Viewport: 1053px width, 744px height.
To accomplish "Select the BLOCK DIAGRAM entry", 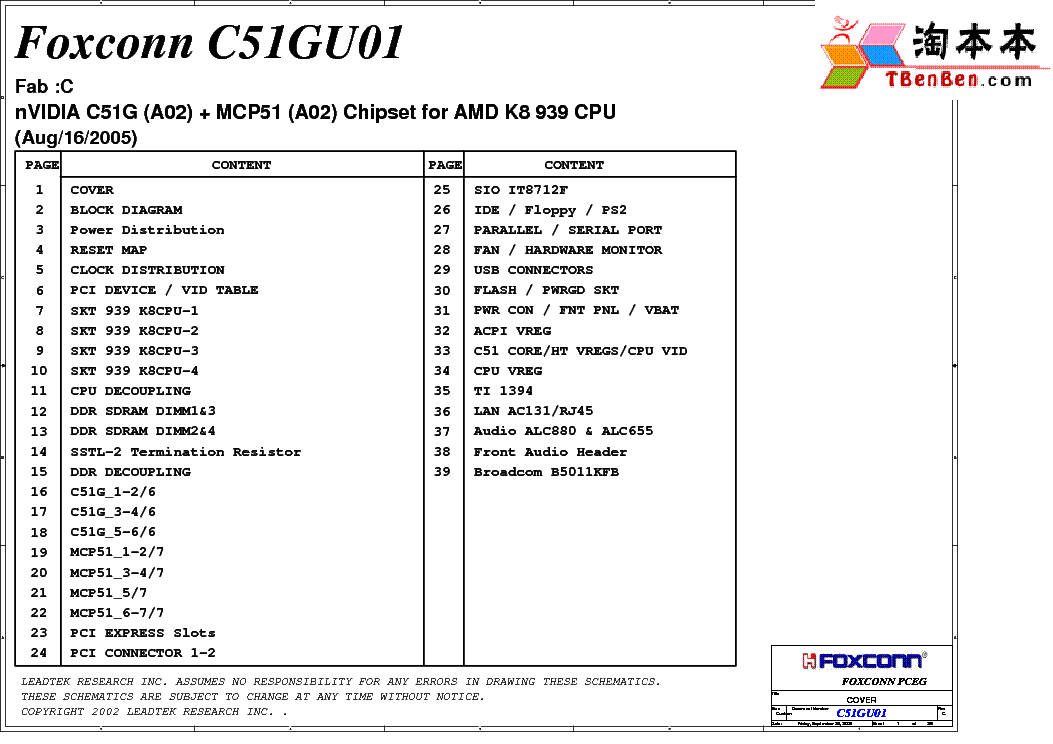I will coord(126,210).
